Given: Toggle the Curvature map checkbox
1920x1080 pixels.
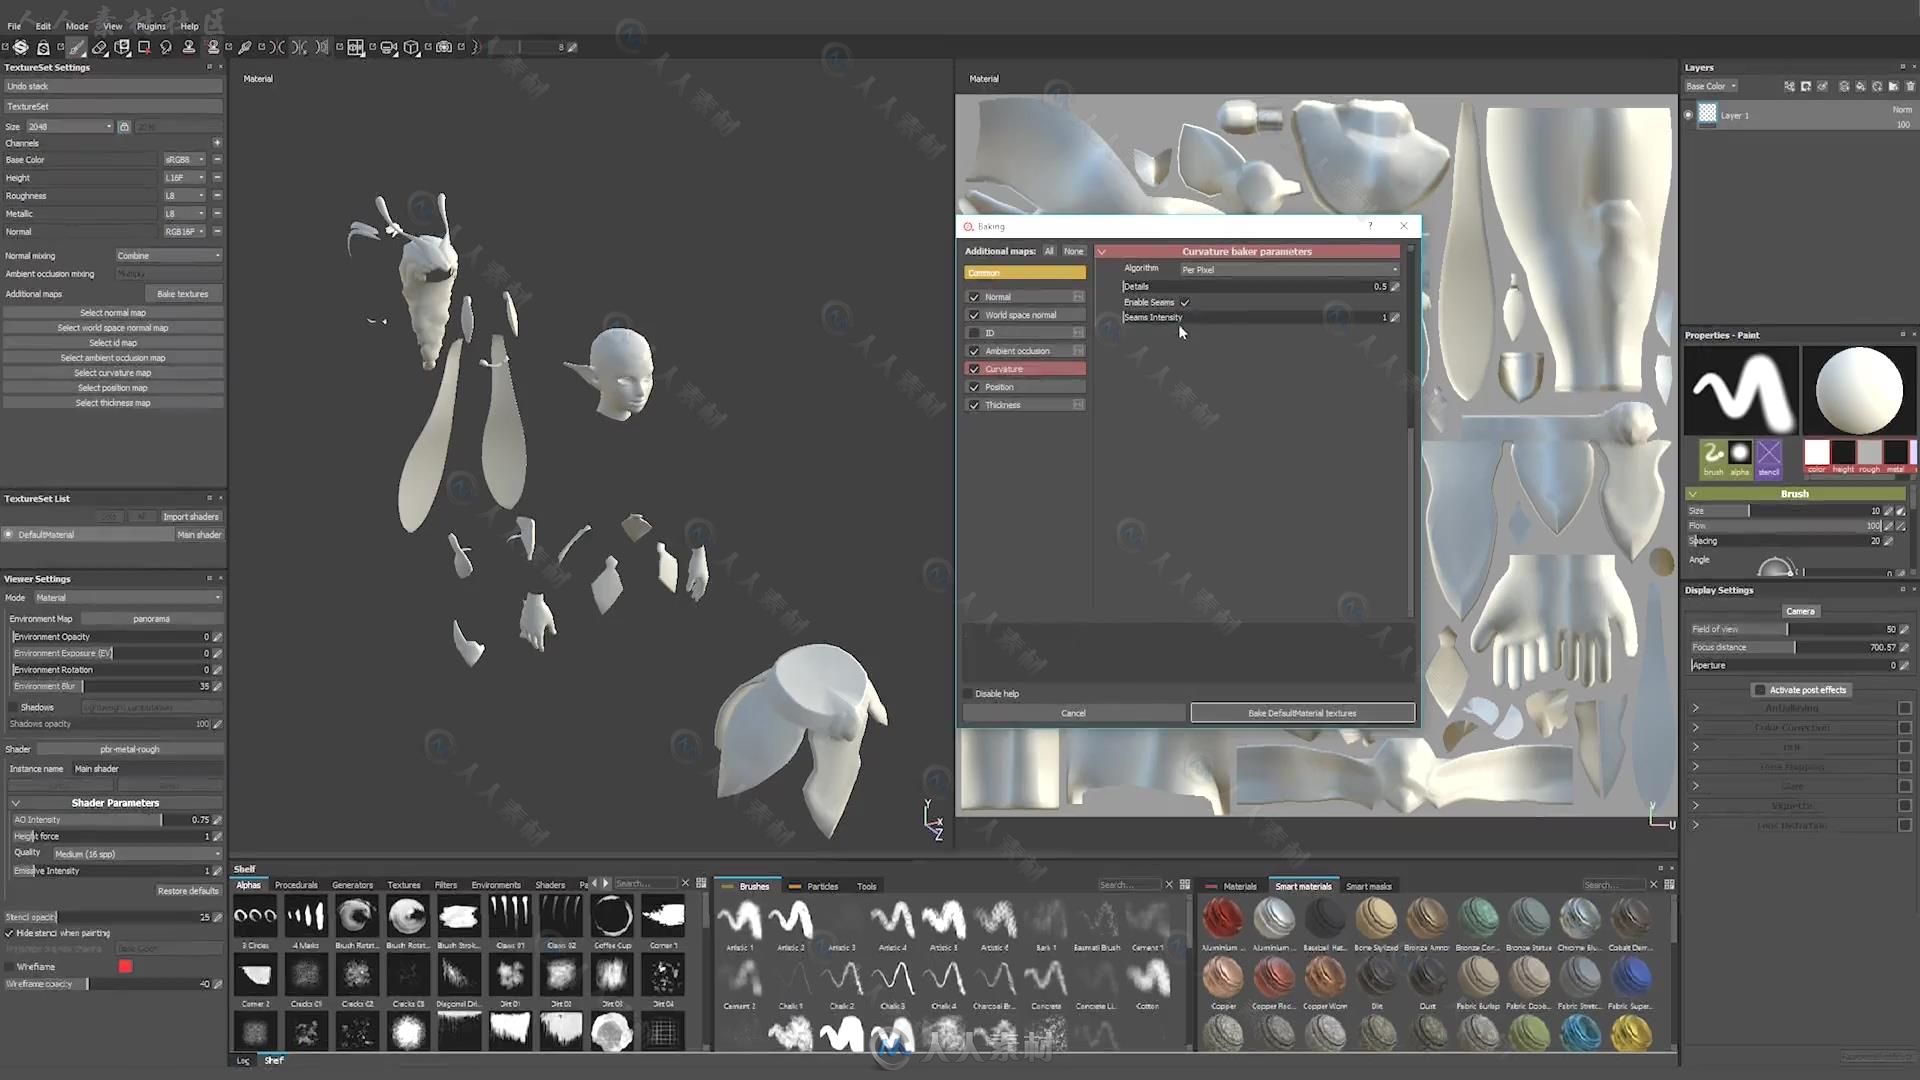Looking at the screenshot, I should click(x=974, y=369).
